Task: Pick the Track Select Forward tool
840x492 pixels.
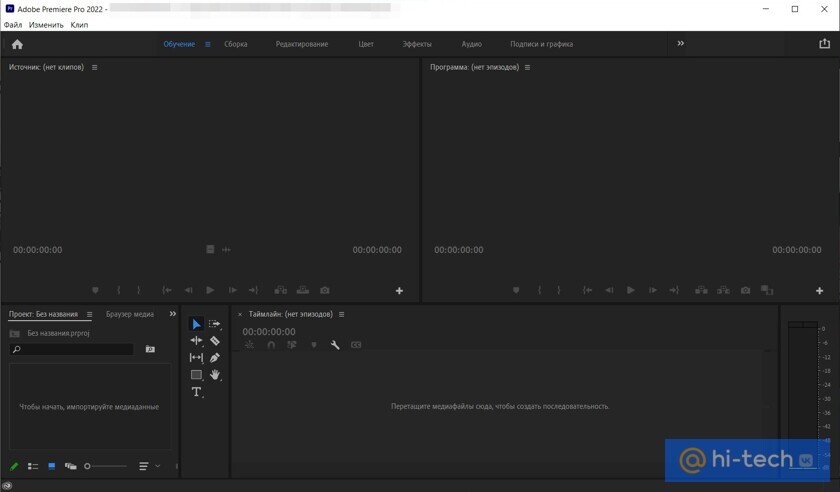Action: coord(215,324)
